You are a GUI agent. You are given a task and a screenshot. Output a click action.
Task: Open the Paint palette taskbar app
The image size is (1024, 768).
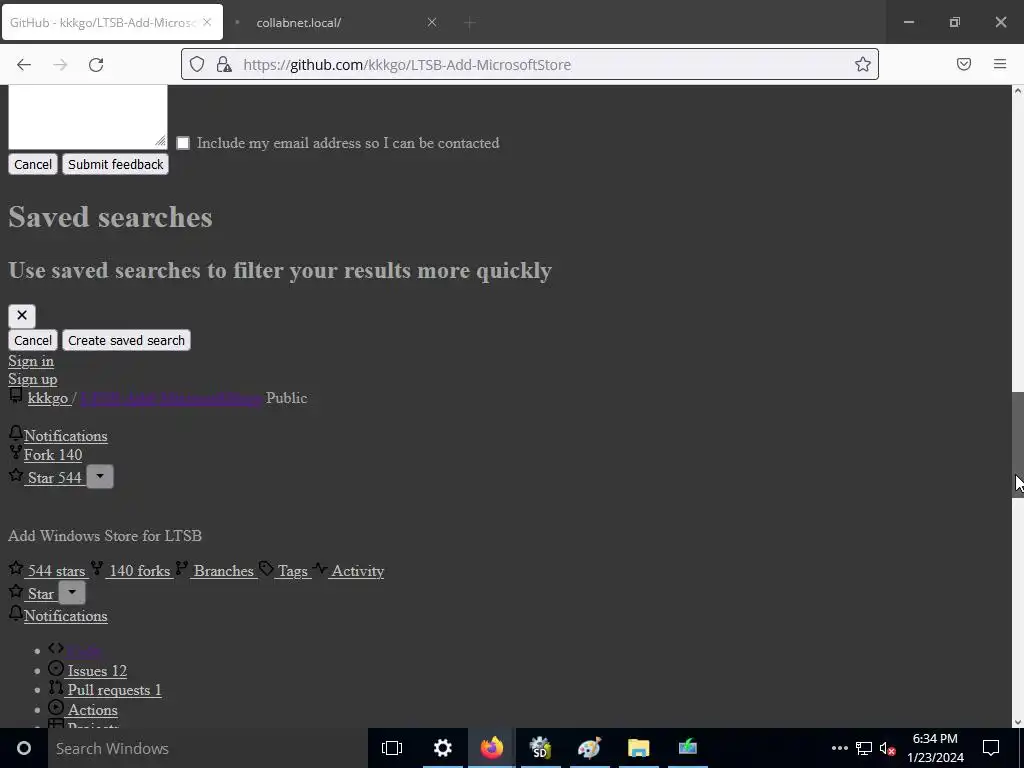point(589,748)
